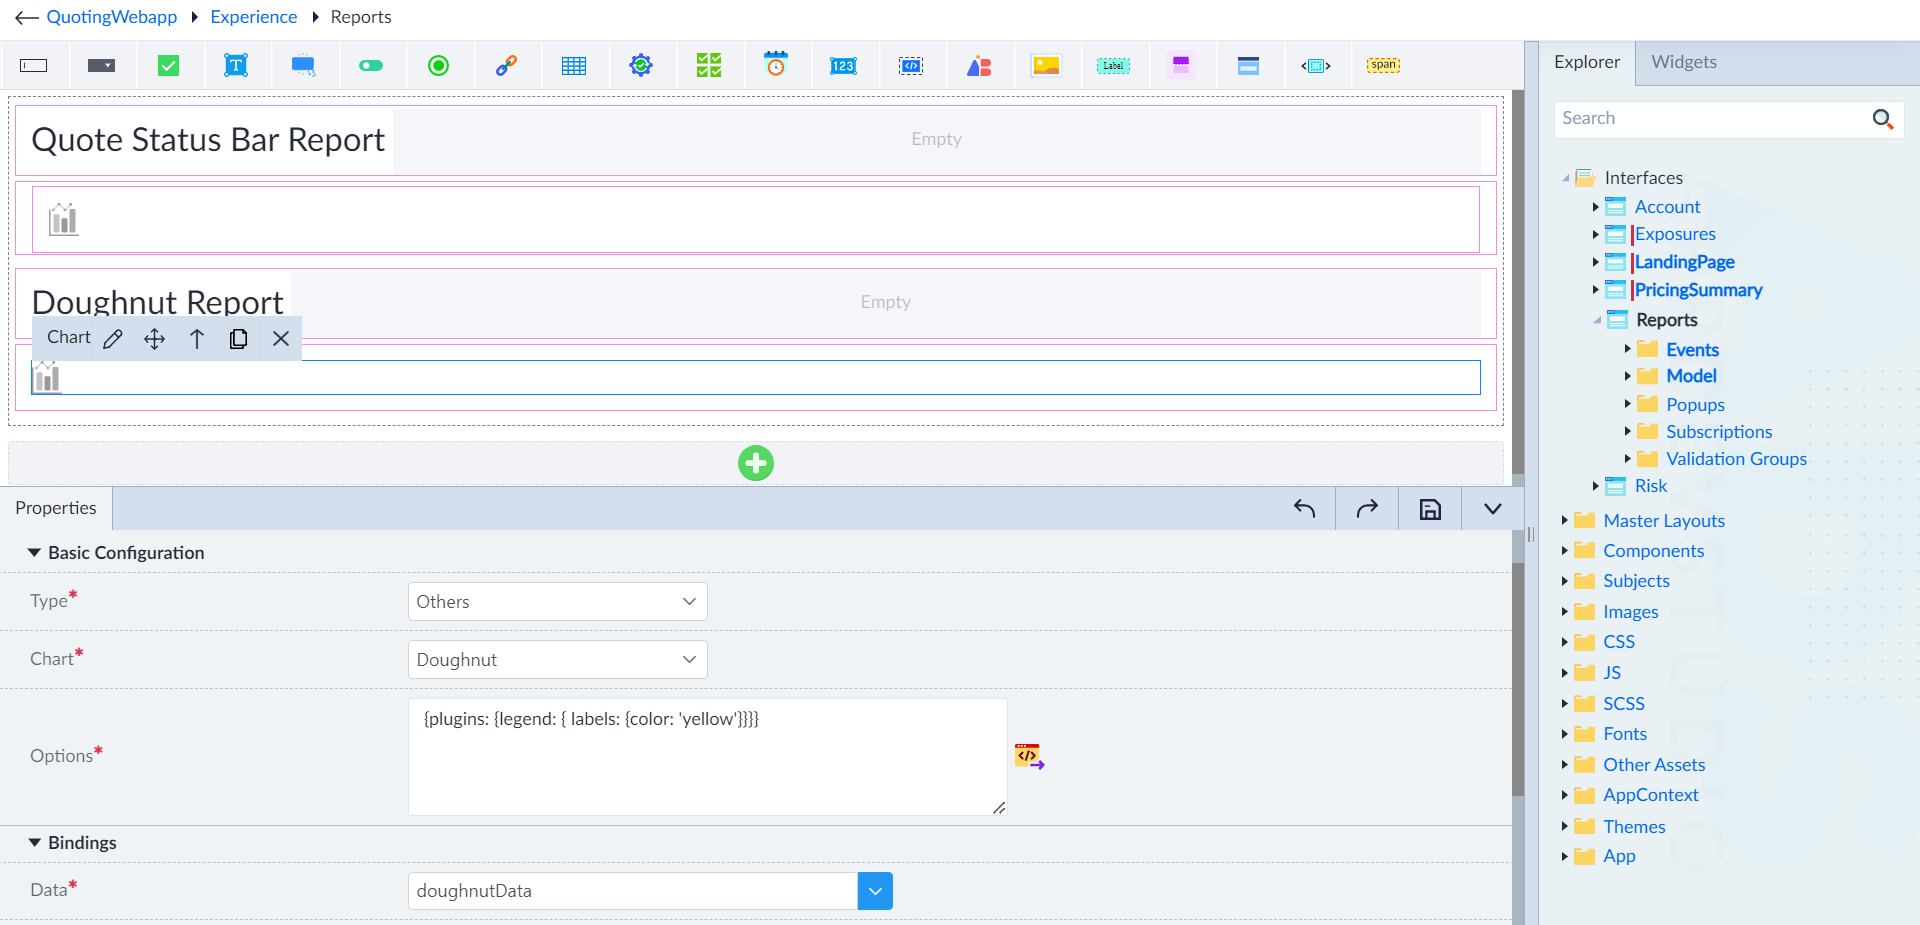This screenshot has width=1920, height=925.
Task: Collapse the Basic Configuration section
Action: [35, 553]
